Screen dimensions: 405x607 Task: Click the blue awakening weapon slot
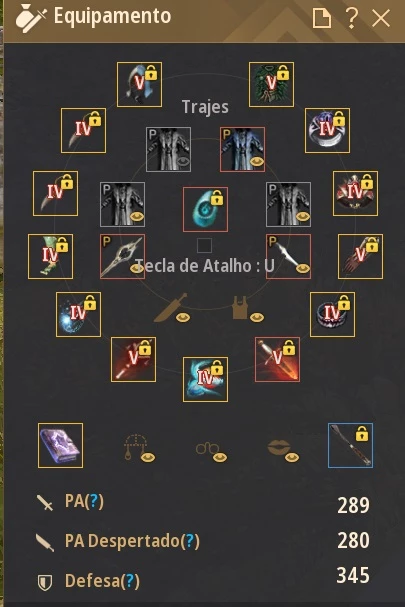(x=205, y=379)
